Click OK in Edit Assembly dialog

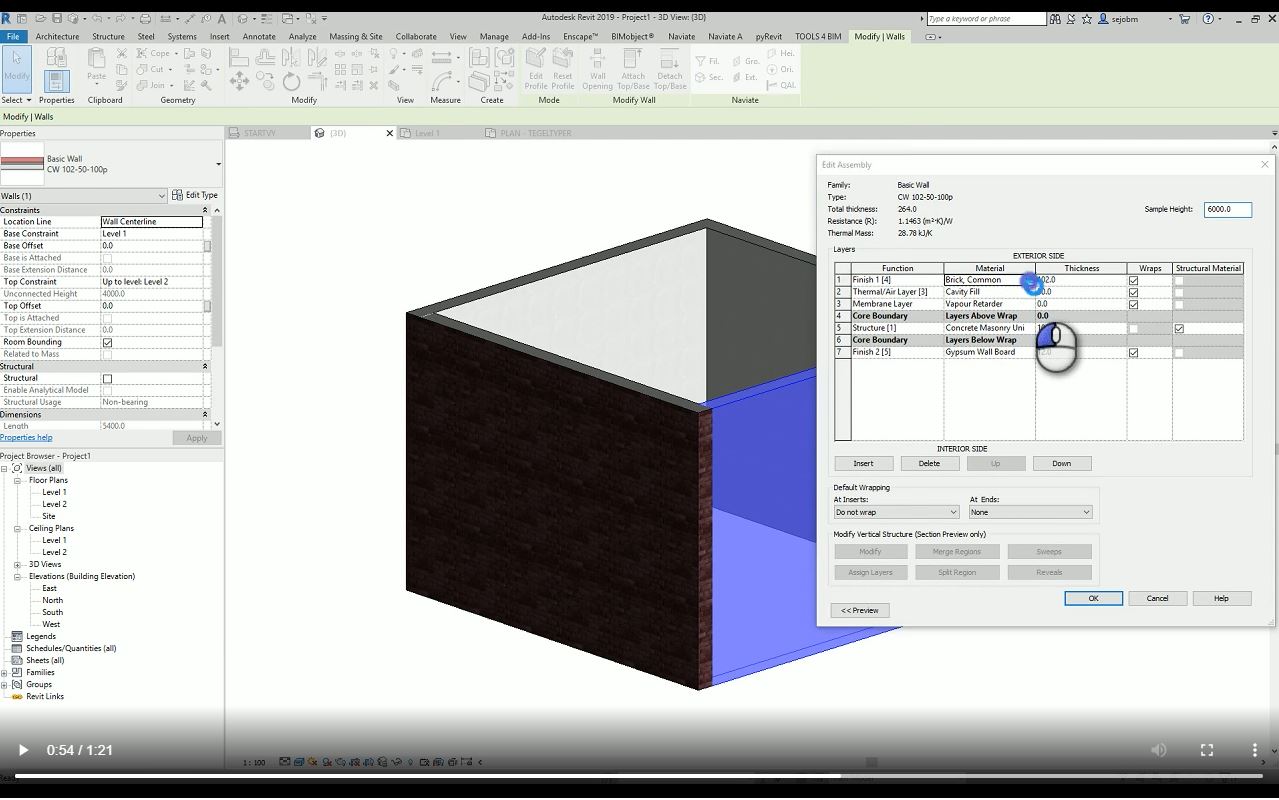[1093, 598]
